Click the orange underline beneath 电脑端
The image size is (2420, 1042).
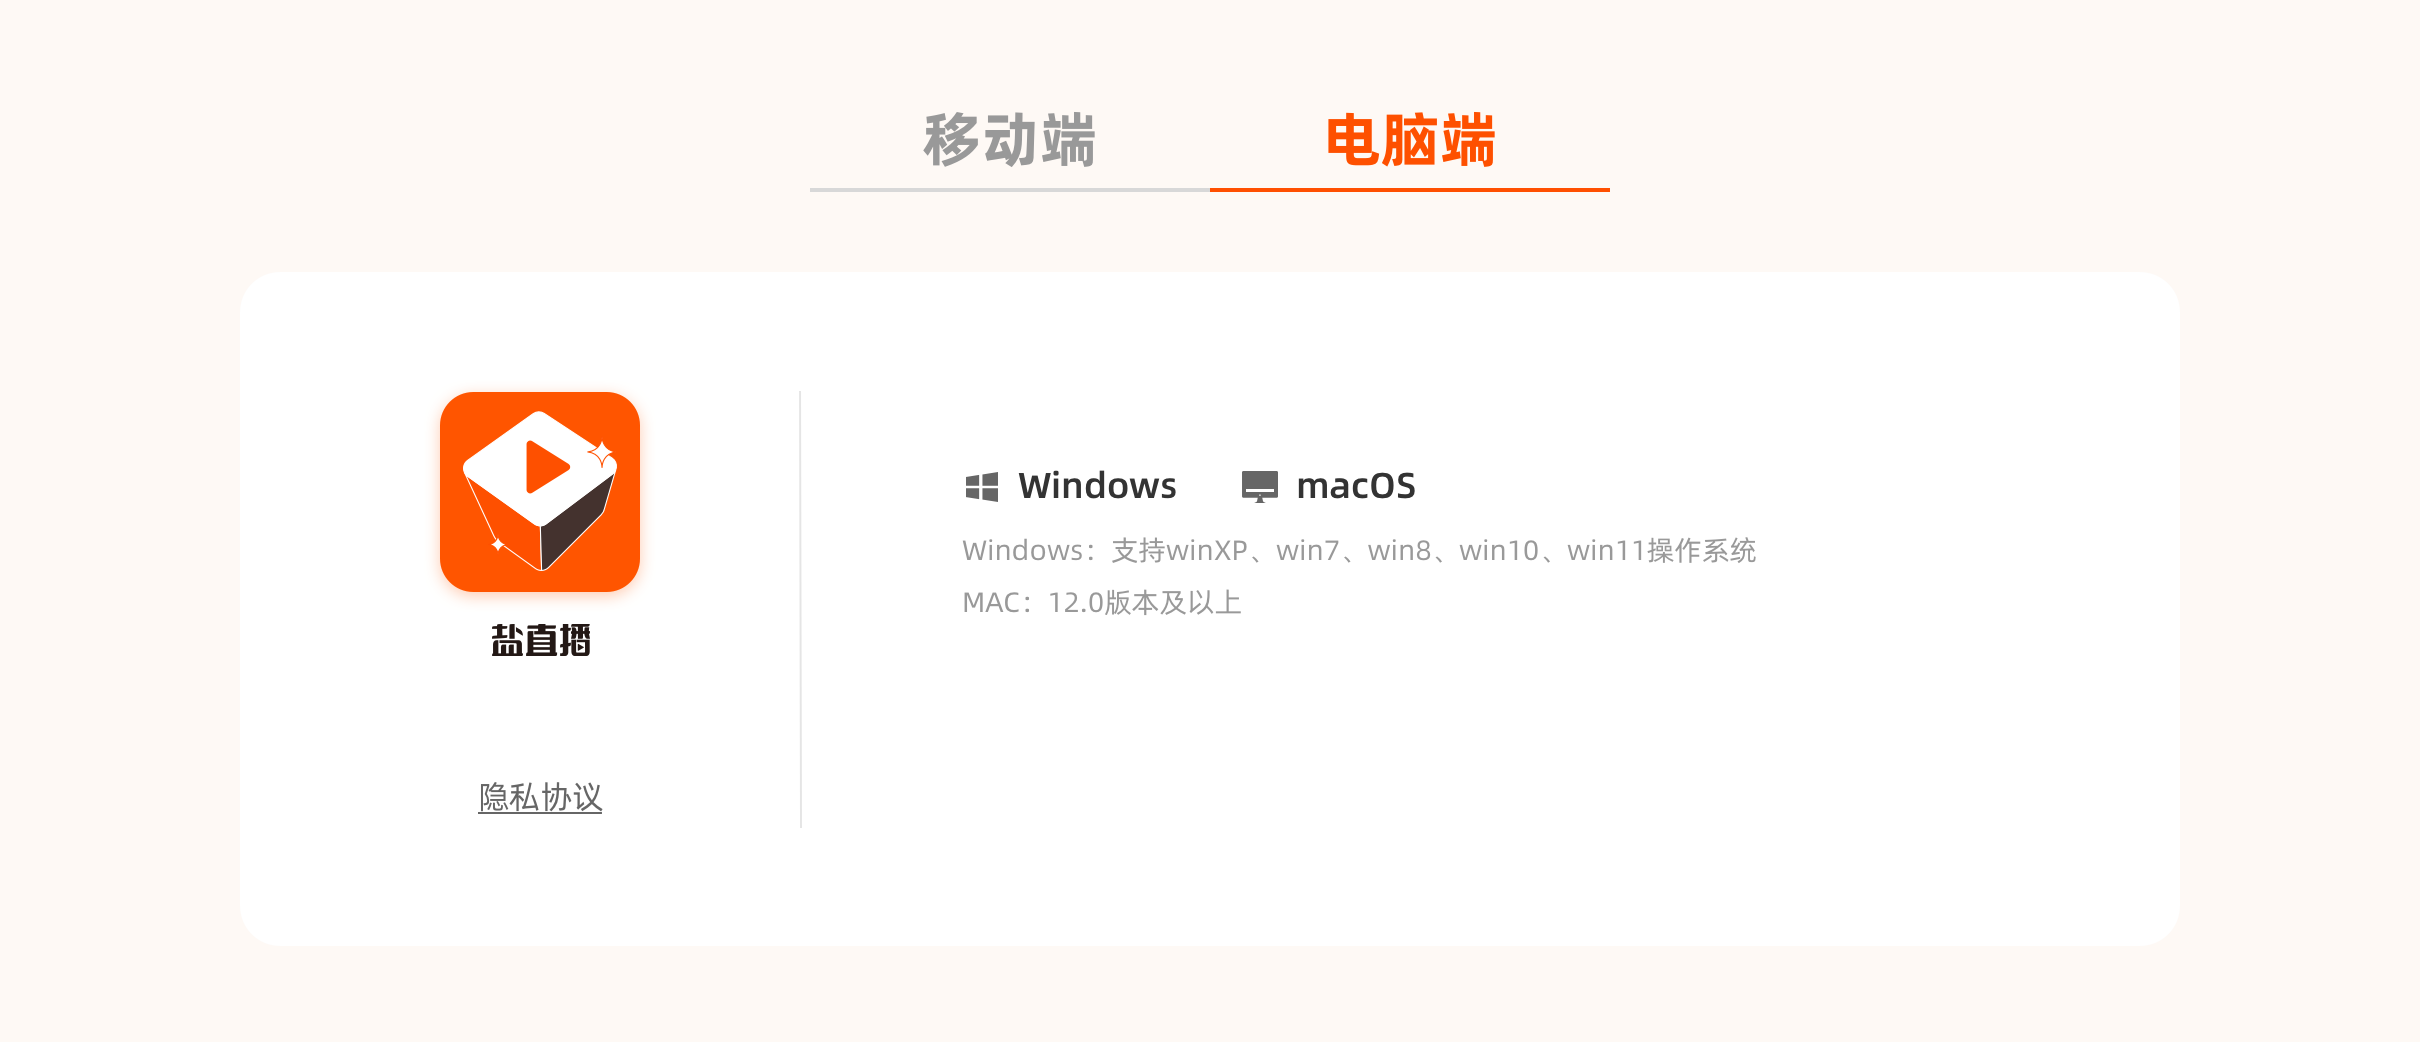tap(1410, 189)
